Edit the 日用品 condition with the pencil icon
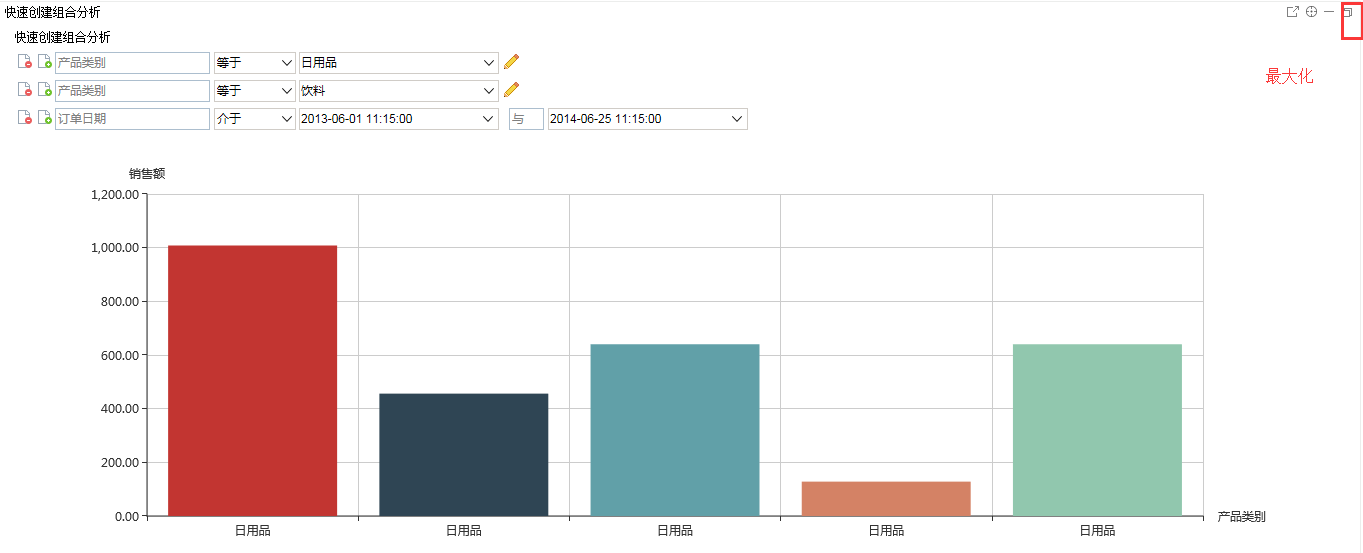The width and height of the screenshot is (1363, 553). (x=511, y=62)
